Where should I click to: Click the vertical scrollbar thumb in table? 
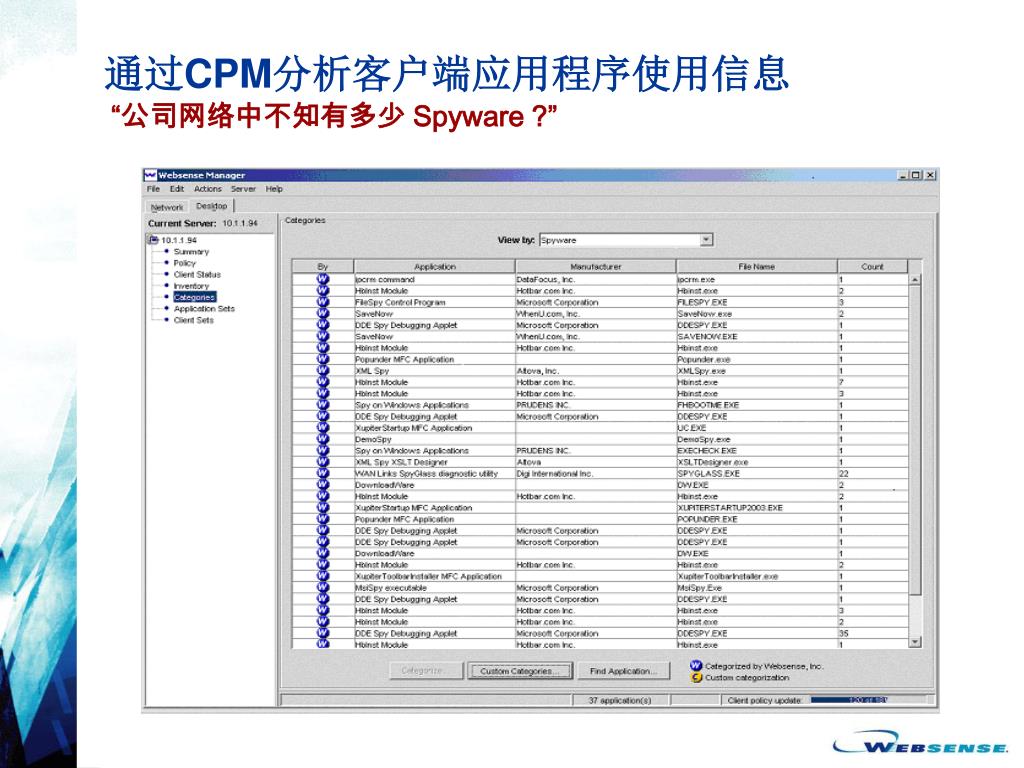pyautogui.click(x=915, y=440)
